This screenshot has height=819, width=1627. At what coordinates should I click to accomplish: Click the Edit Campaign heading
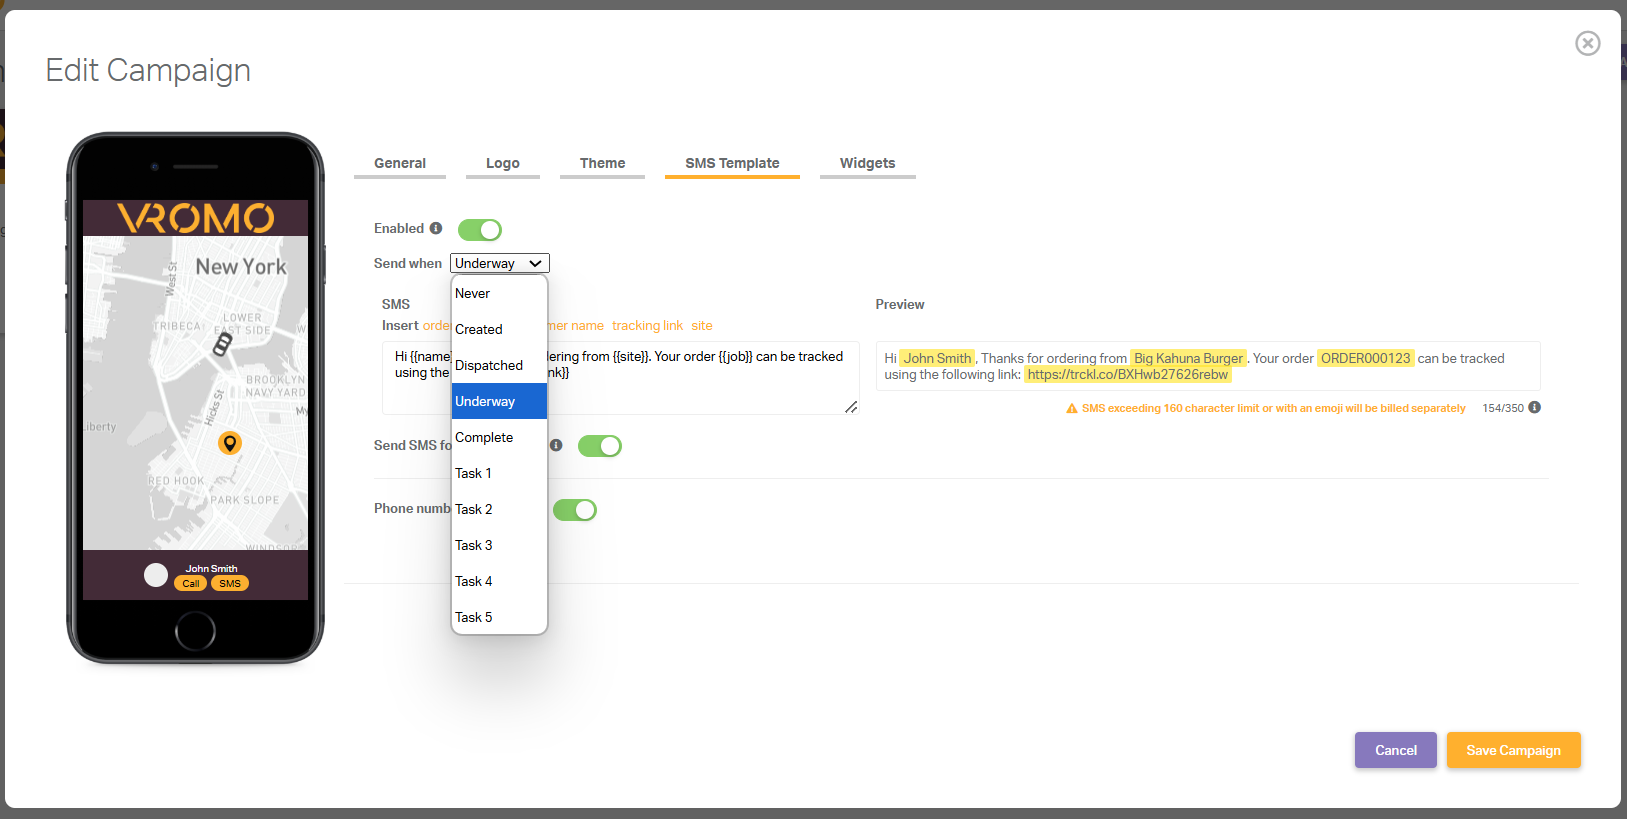pos(148,70)
